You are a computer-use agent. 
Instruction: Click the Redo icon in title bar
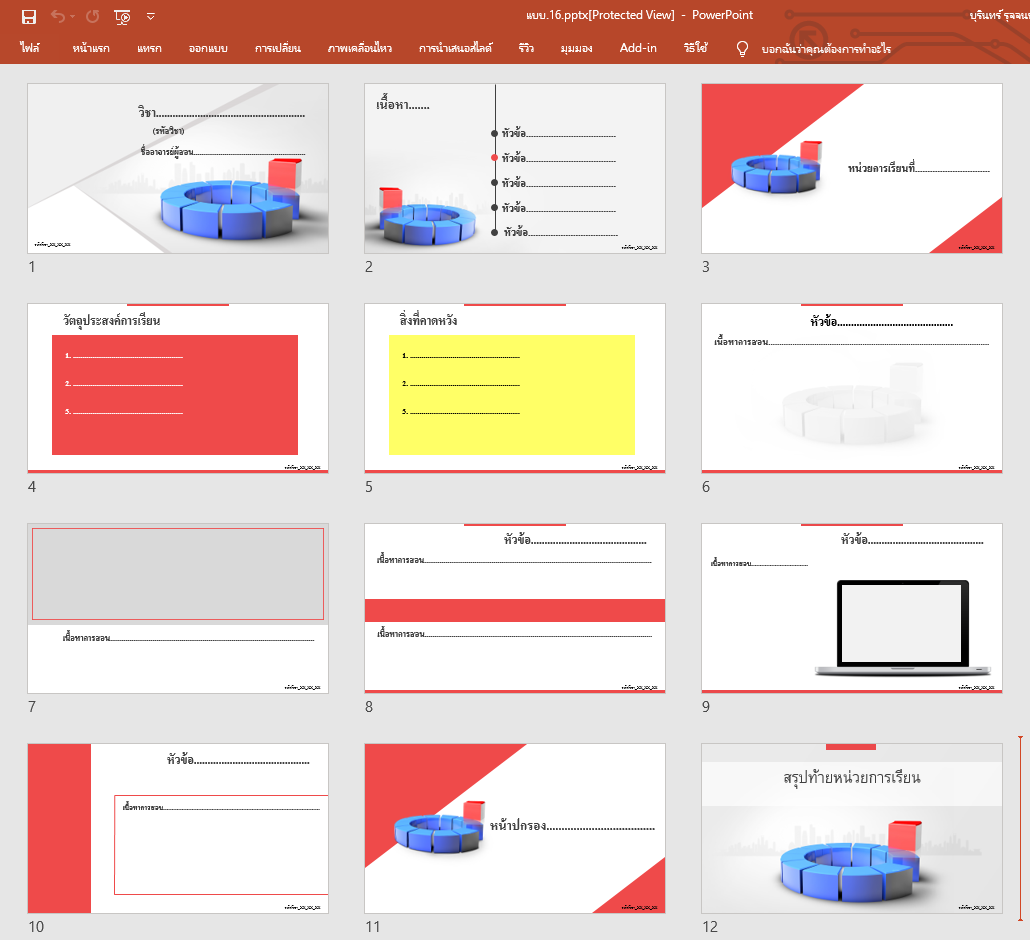(x=93, y=16)
